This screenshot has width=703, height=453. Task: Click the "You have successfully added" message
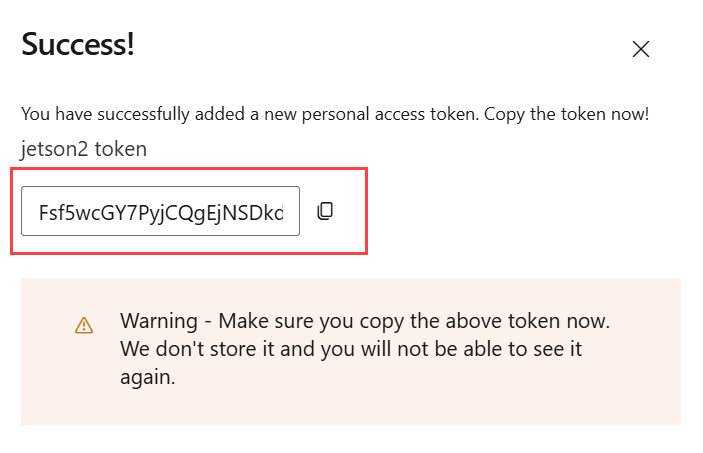pos(250,114)
